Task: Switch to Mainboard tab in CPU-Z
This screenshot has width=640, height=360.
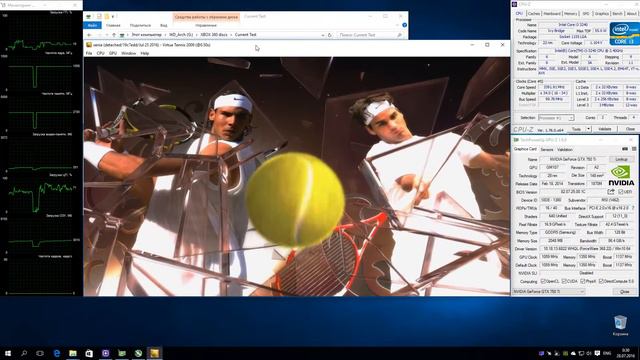Action: tap(552, 13)
